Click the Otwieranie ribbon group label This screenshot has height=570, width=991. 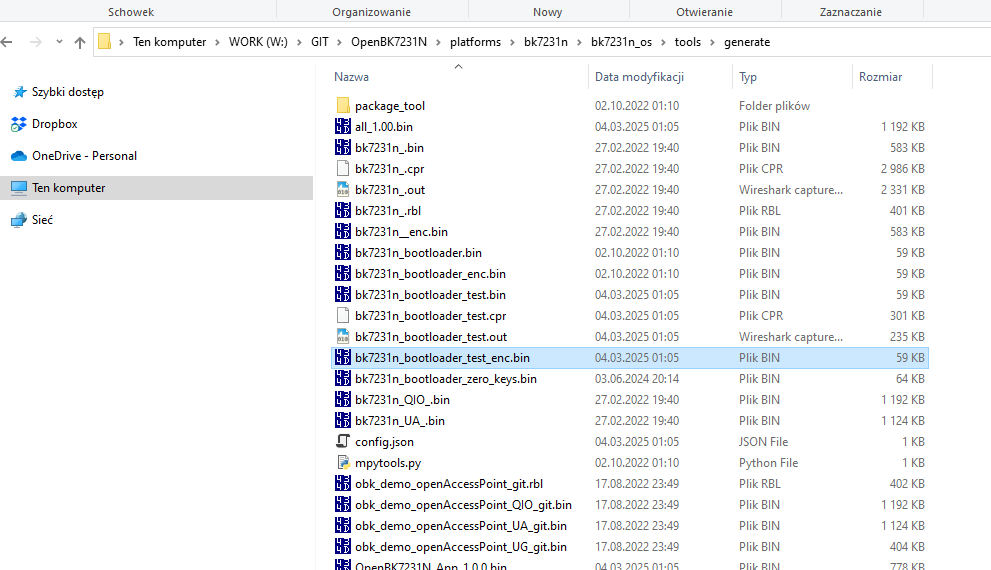(704, 12)
